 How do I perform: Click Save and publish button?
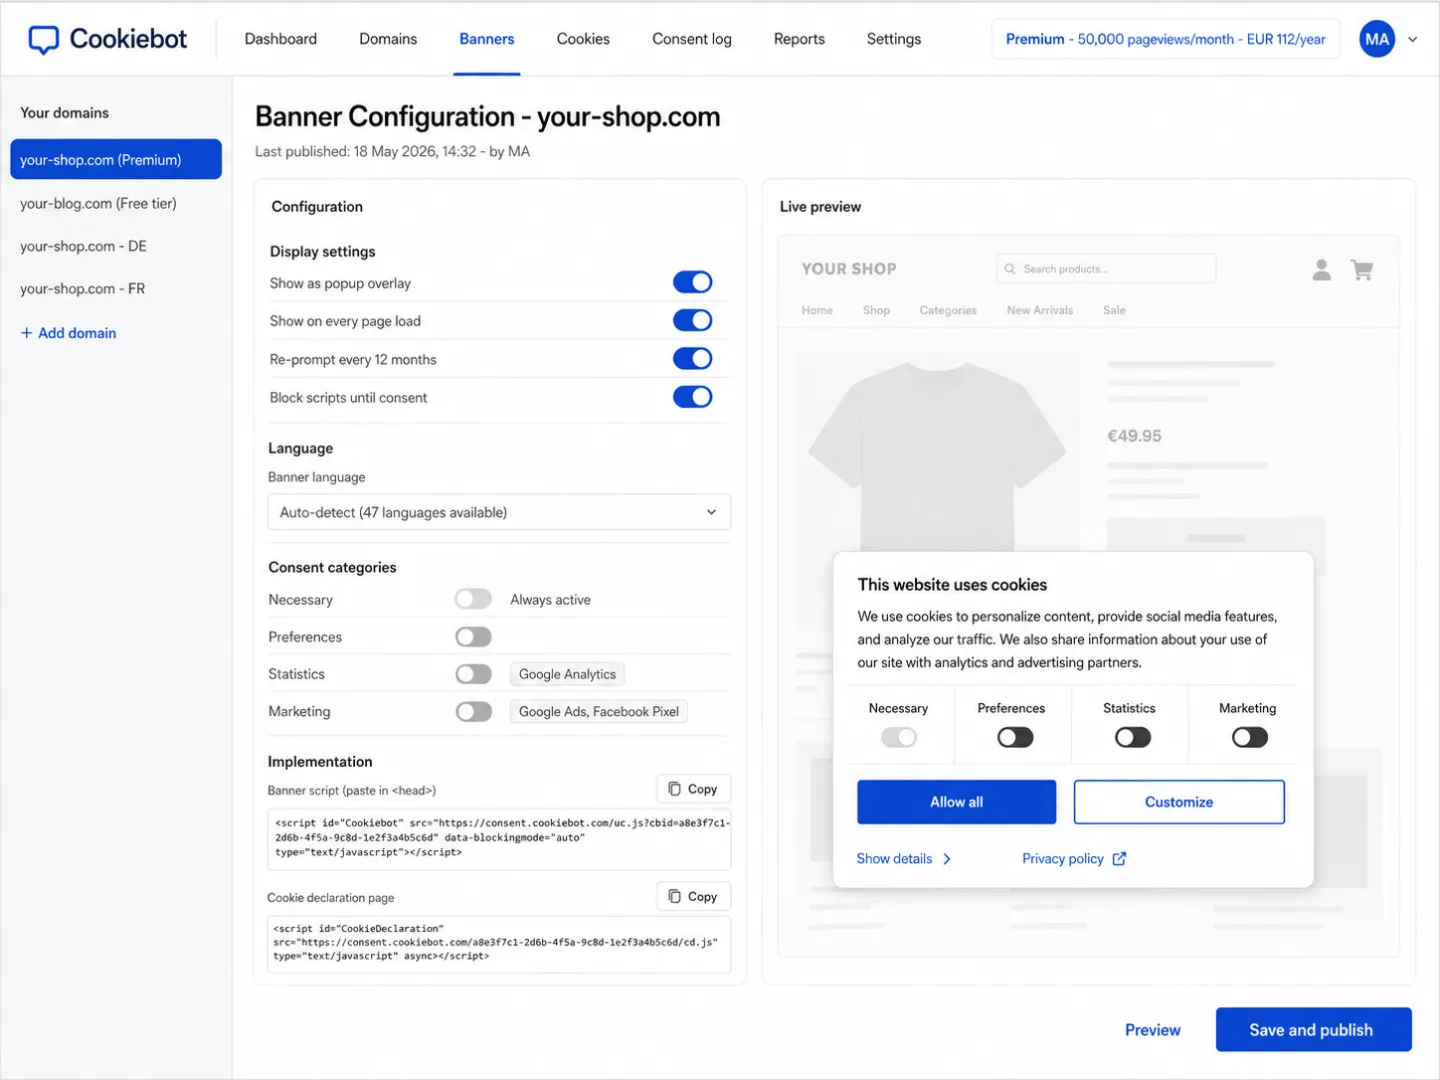[1313, 1030]
